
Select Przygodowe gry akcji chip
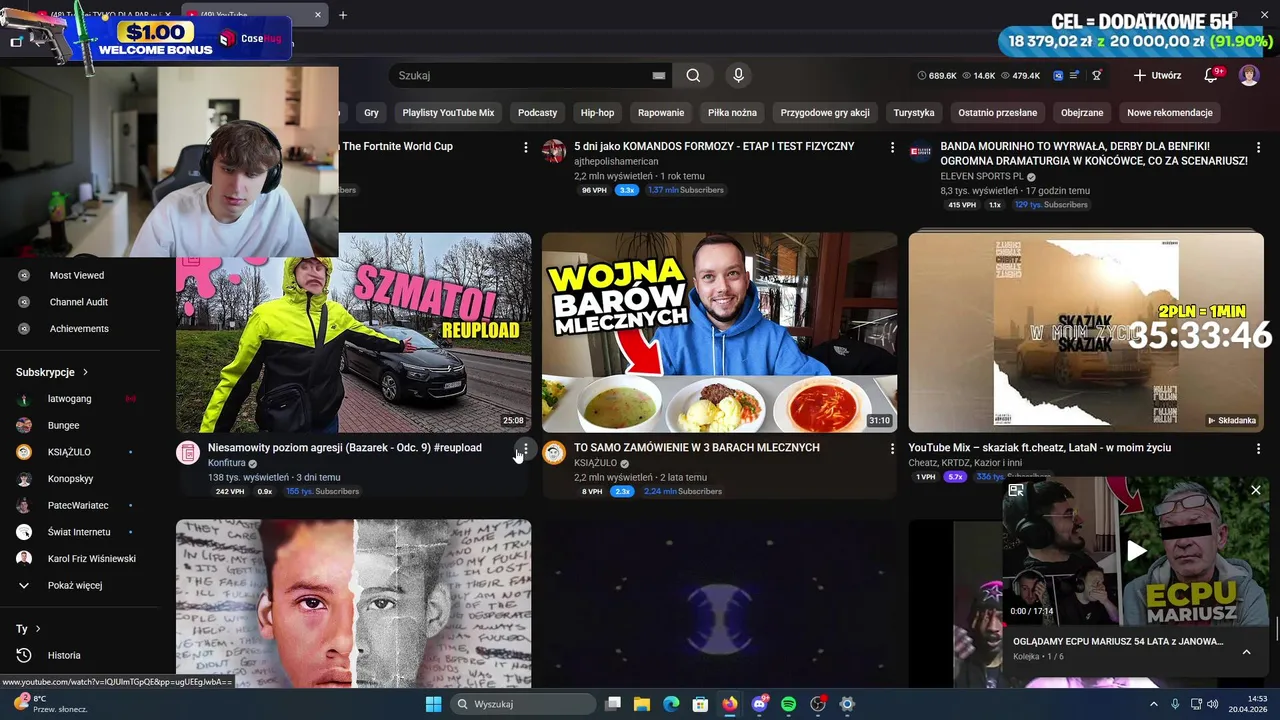pos(825,113)
